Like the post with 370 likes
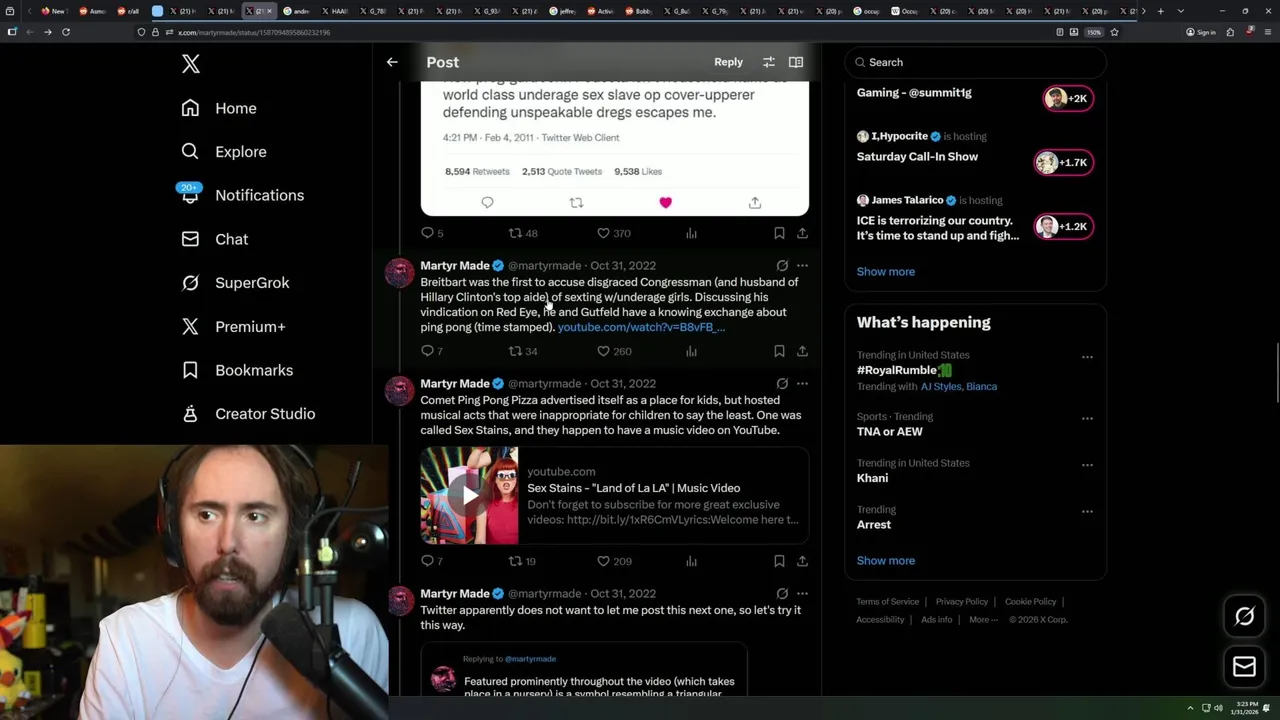The width and height of the screenshot is (1280, 720). [x=613, y=233]
